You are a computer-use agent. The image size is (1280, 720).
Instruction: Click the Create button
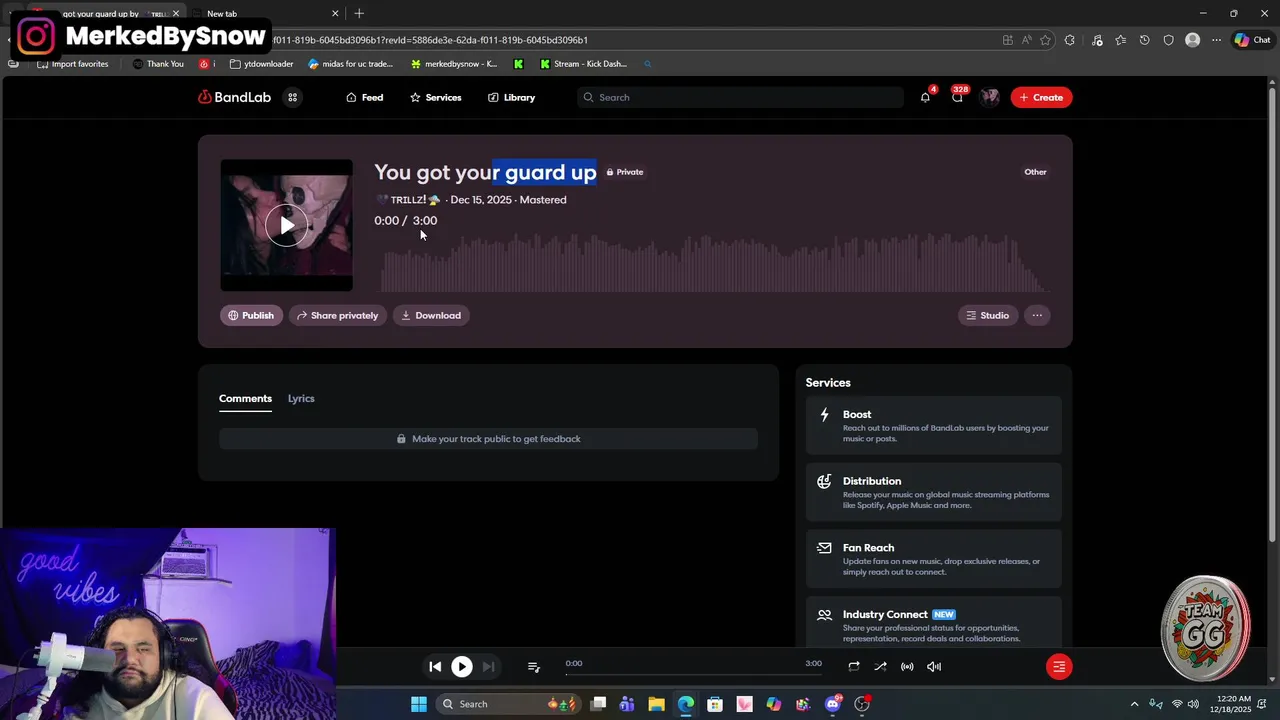(x=1041, y=97)
